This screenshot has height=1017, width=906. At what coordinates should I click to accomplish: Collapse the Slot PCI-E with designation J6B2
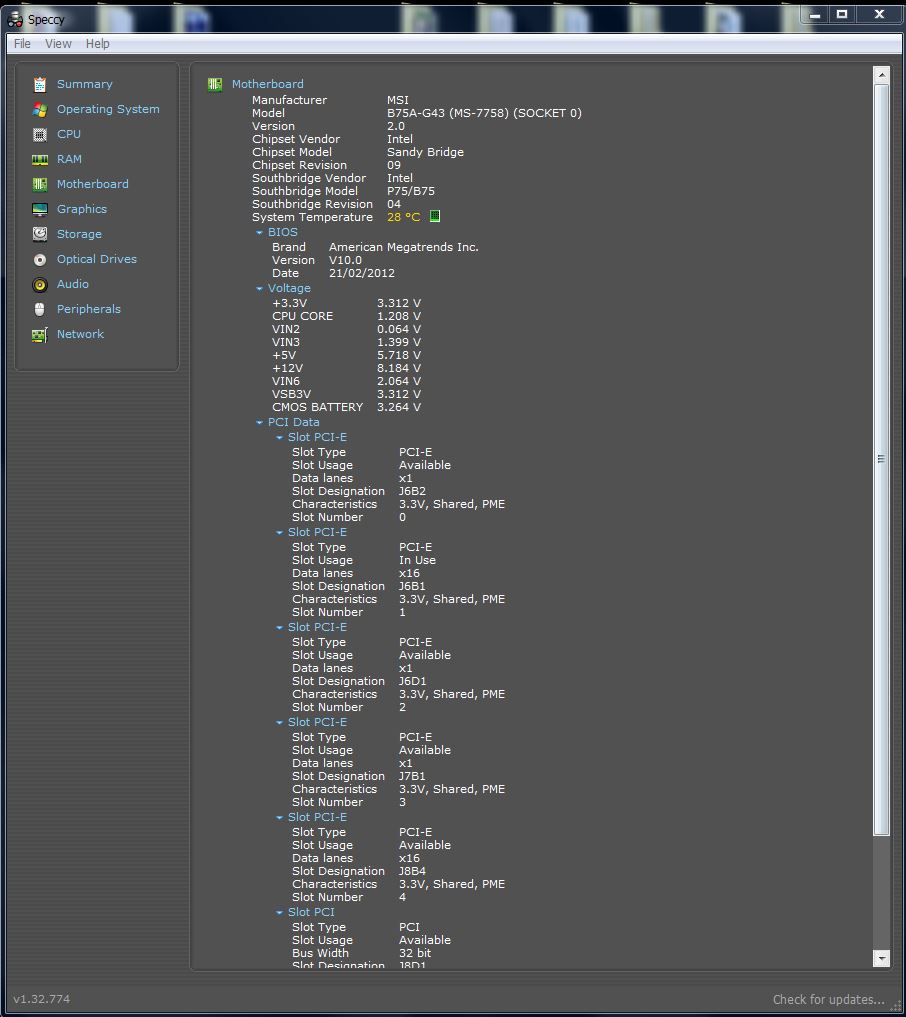[x=279, y=438]
